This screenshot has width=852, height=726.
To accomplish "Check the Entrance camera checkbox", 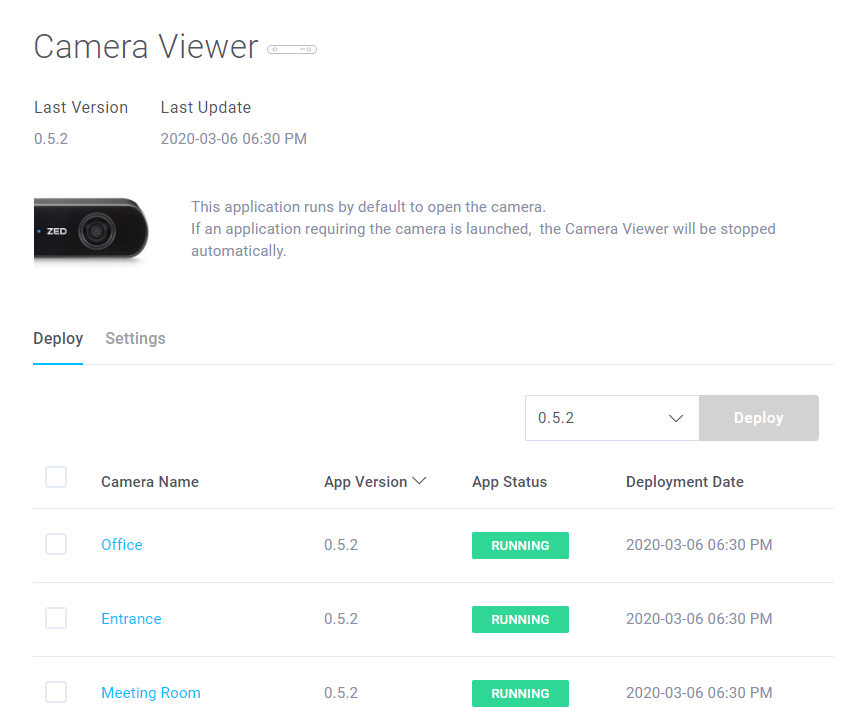I will click(56, 618).
